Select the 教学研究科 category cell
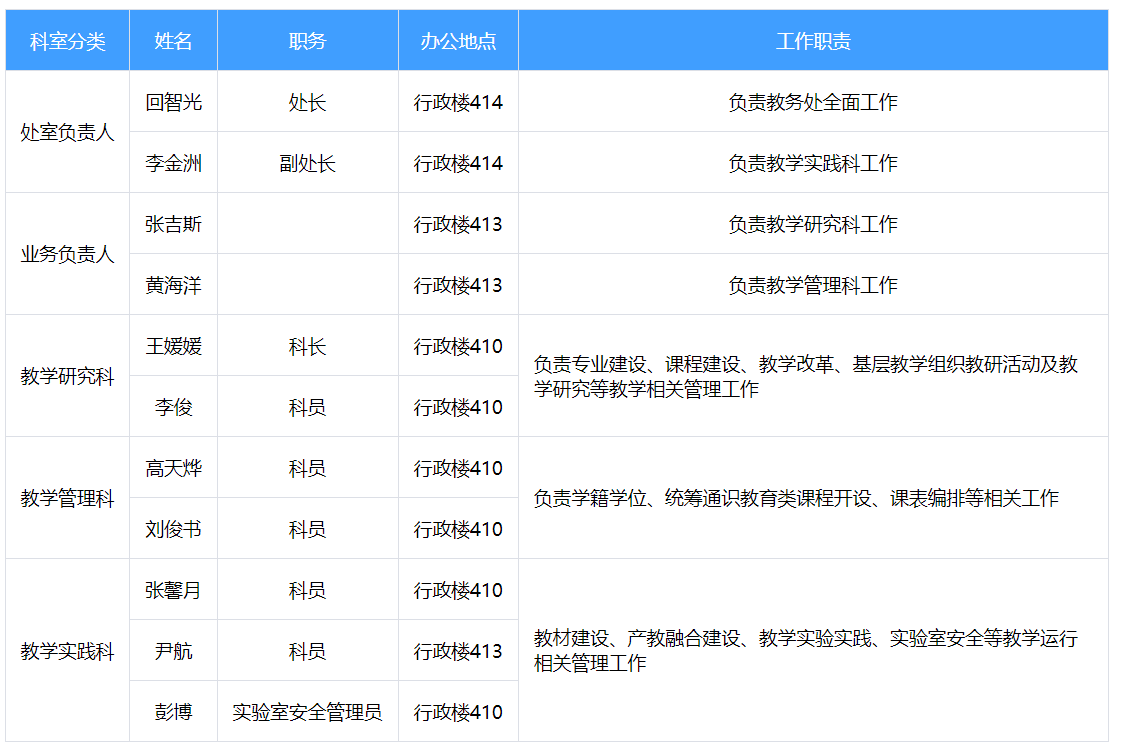 (x=67, y=376)
